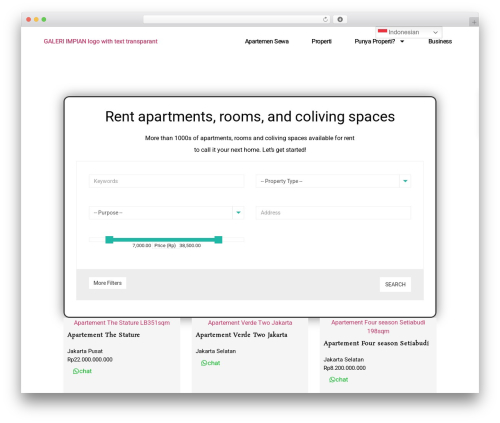This screenshot has width=500, height=423.
Task: Open Apartement The Stature LB351sqm link
Action: pos(122,323)
